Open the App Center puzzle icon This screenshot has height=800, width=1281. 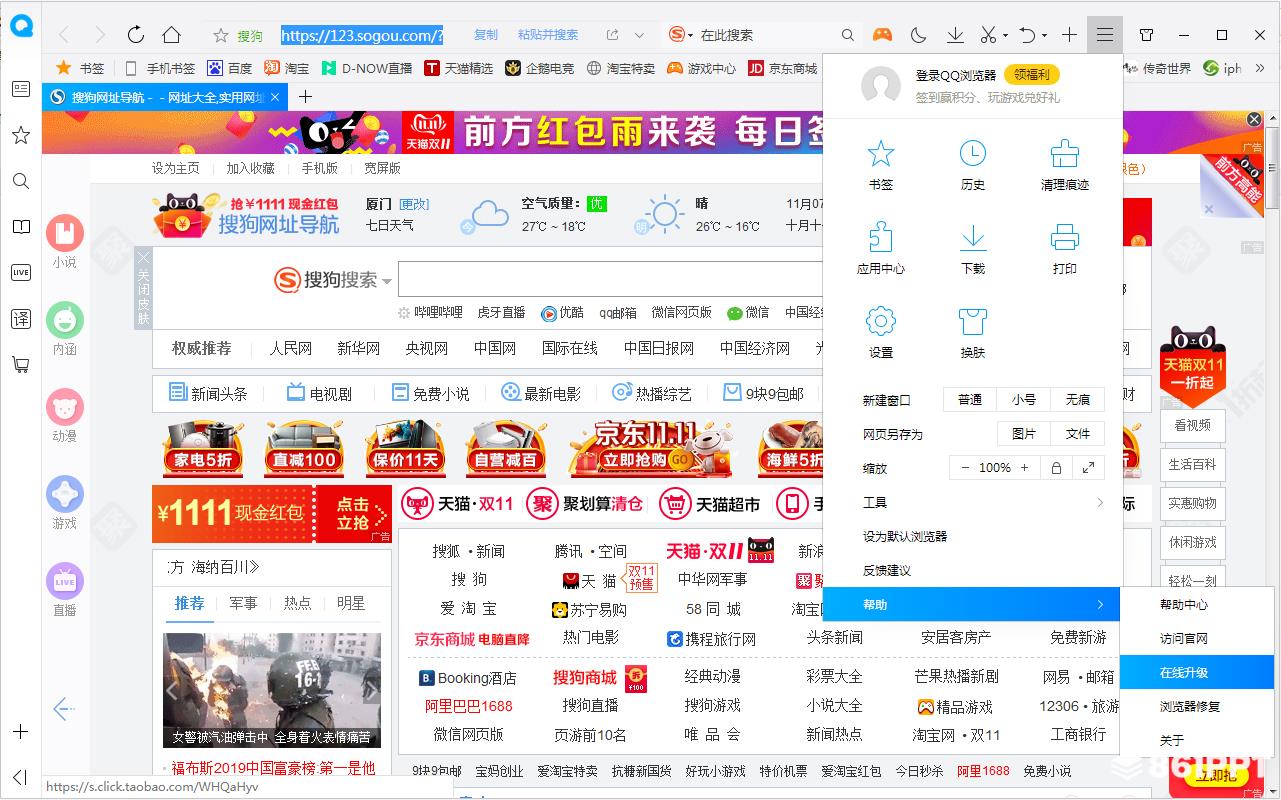point(880,238)
